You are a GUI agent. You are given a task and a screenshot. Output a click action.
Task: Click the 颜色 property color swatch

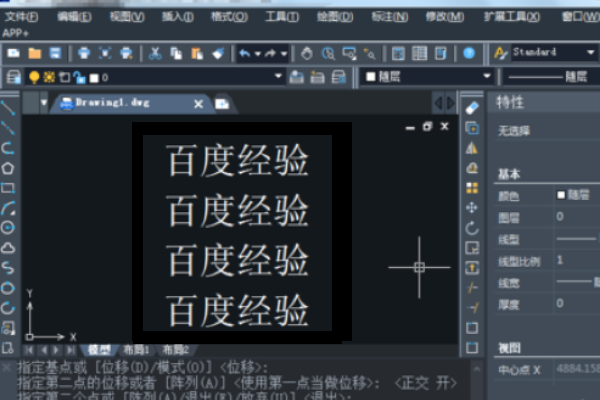pyautogui.click(x=561, y=195)
